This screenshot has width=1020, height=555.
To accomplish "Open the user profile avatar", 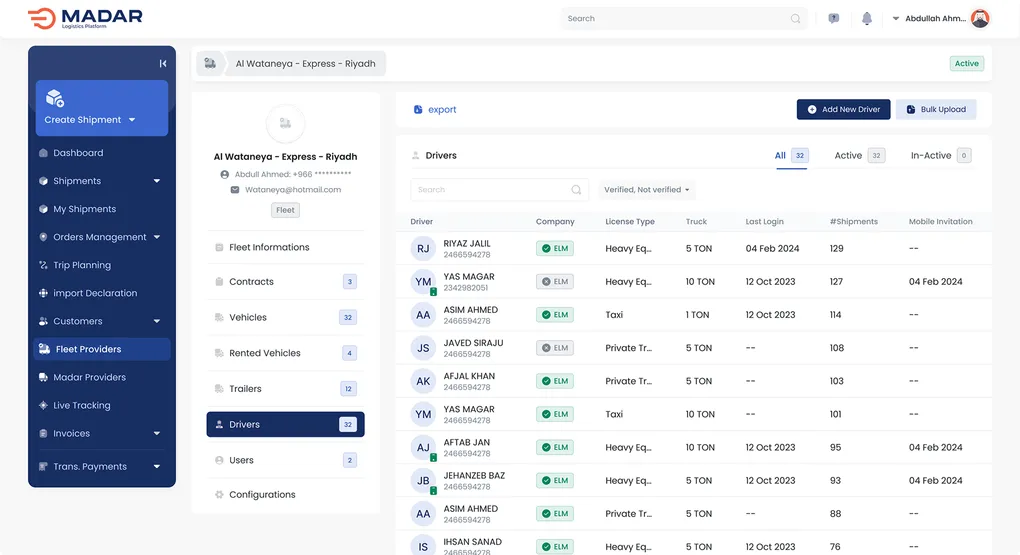I will tap(980, 18).
